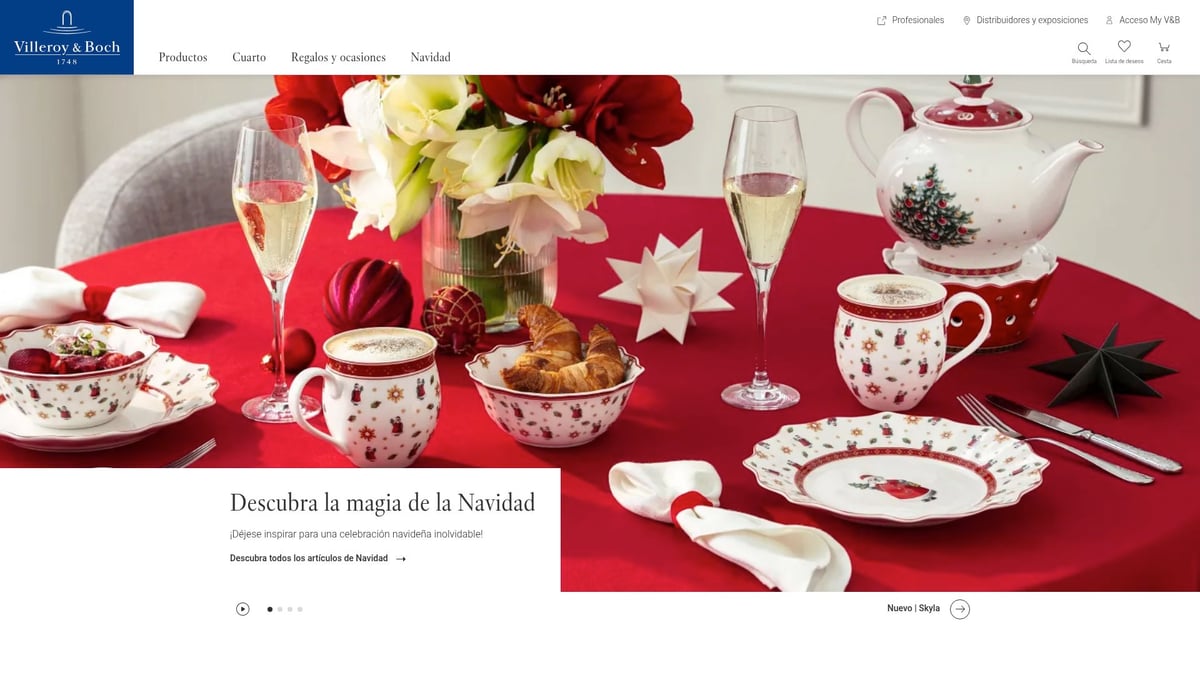The height and width of the screenshot is (675, 1200).
Task: Open the shopping cart Cesta icon
Action: [x=1164, y=47]
